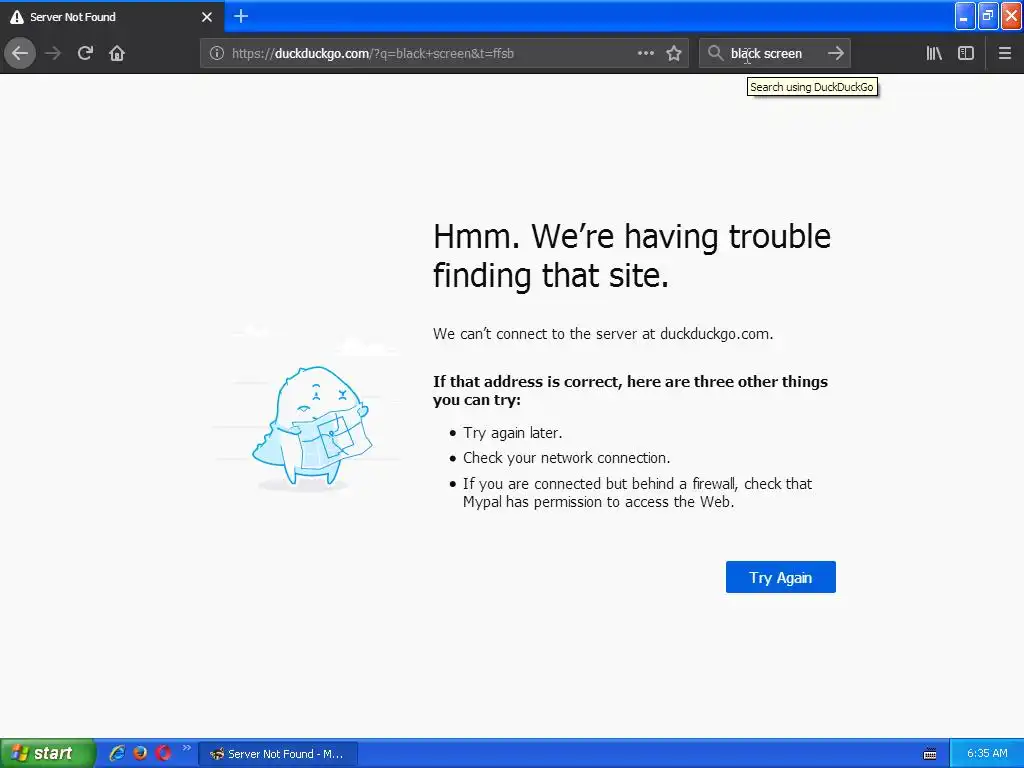Click 'Try again later.' bullet text
Image resolution: width=1024 pixels, height=768 pixels.
coord(512,433)
